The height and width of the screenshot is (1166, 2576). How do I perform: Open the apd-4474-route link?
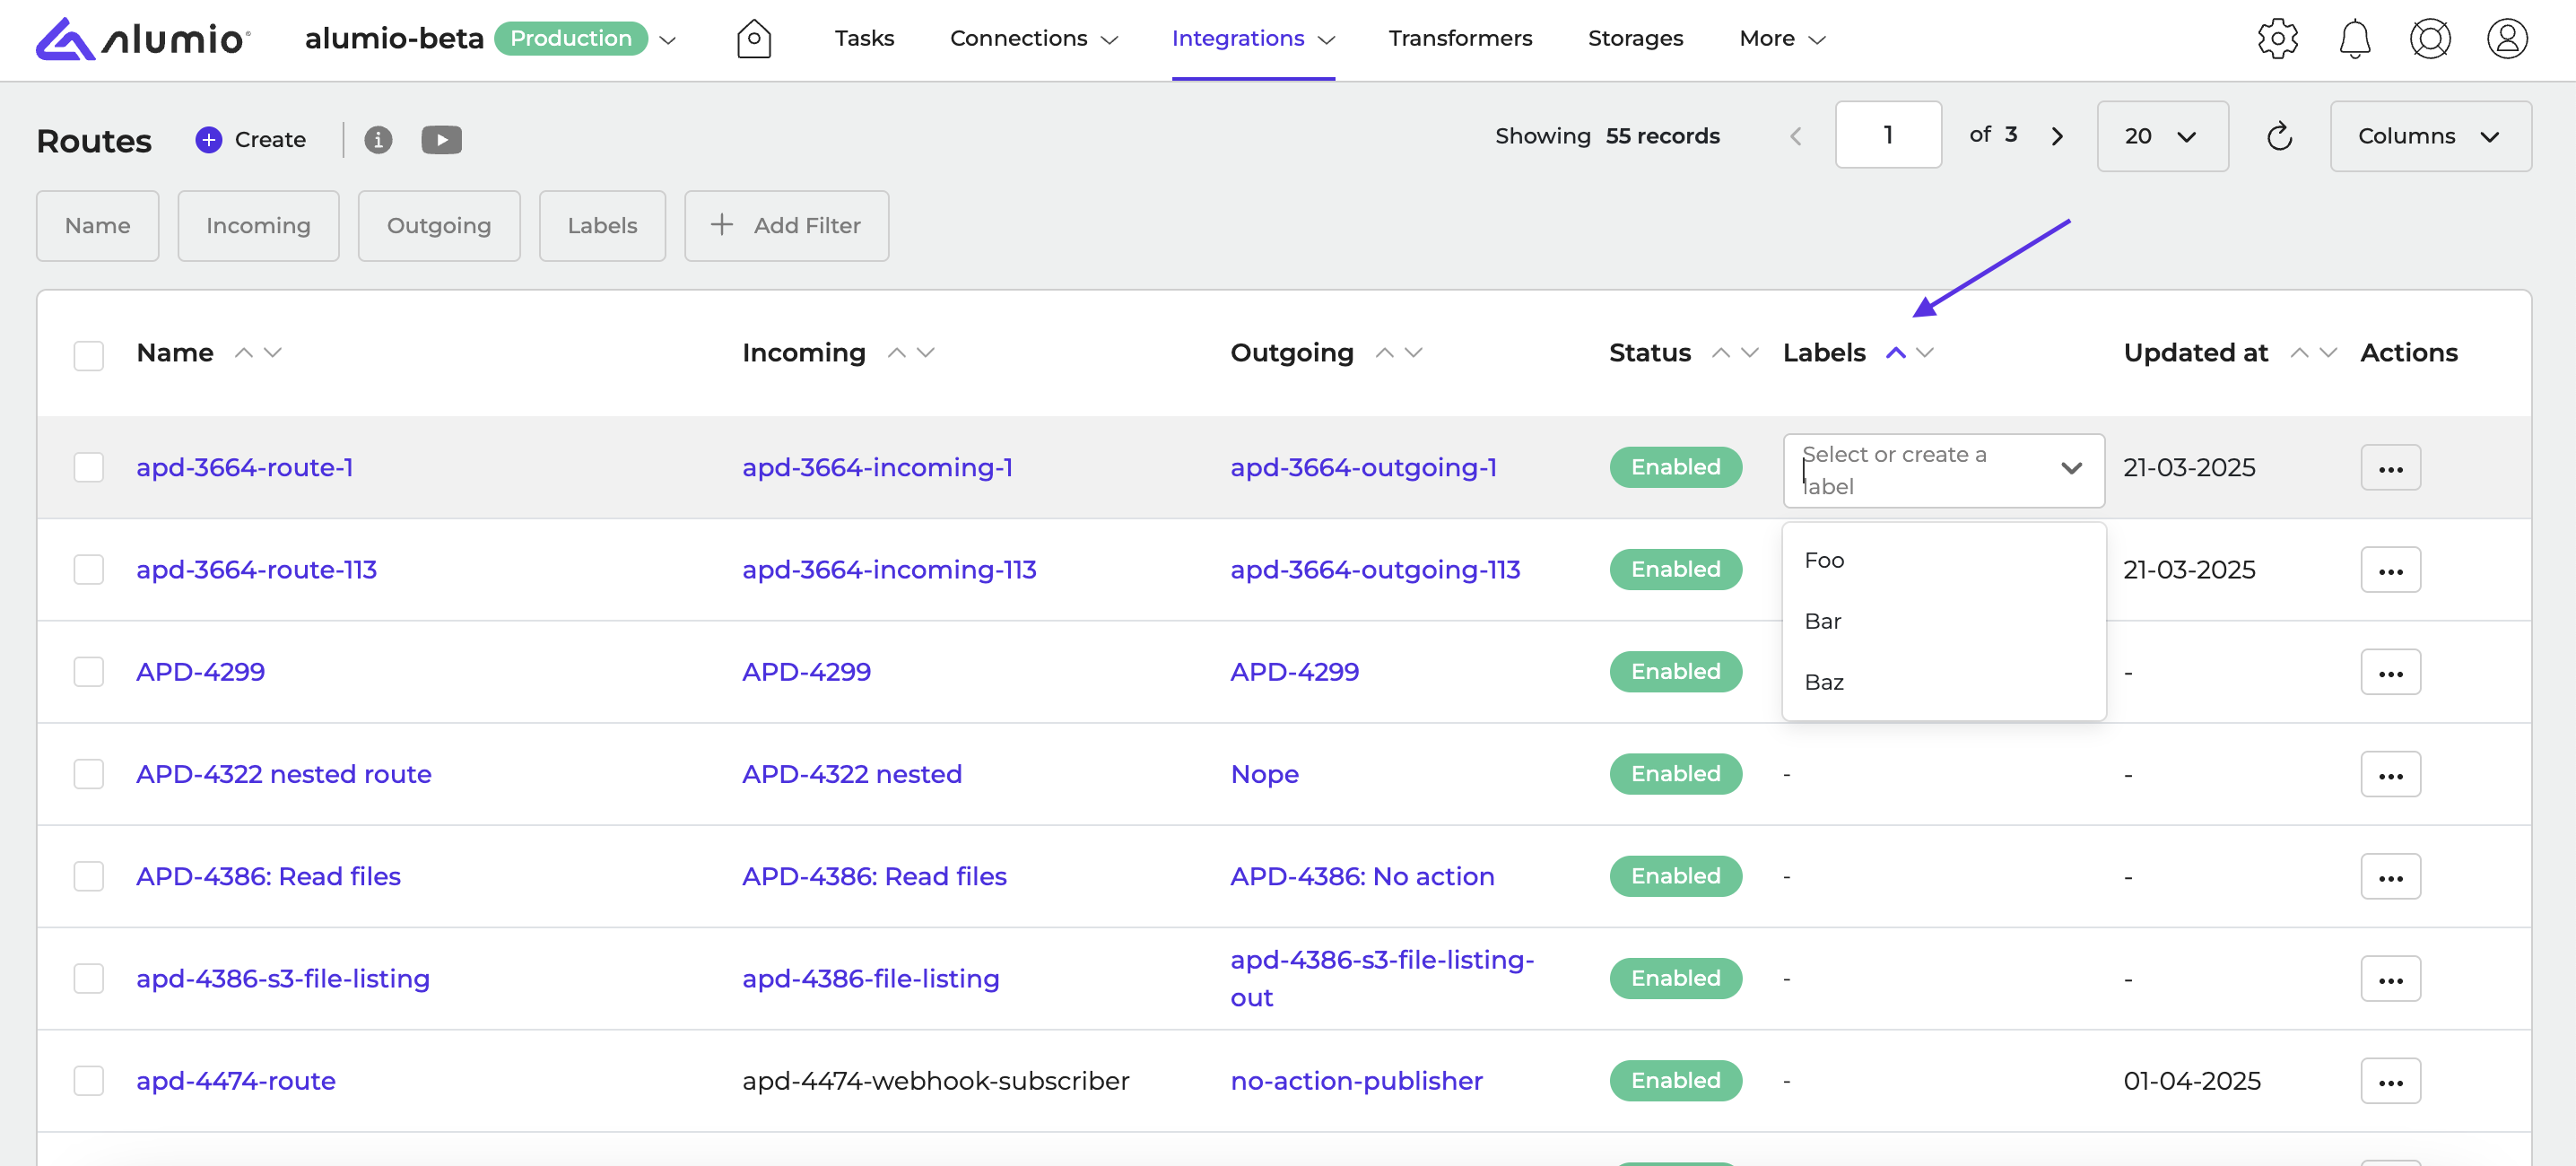coord(236,1080)
